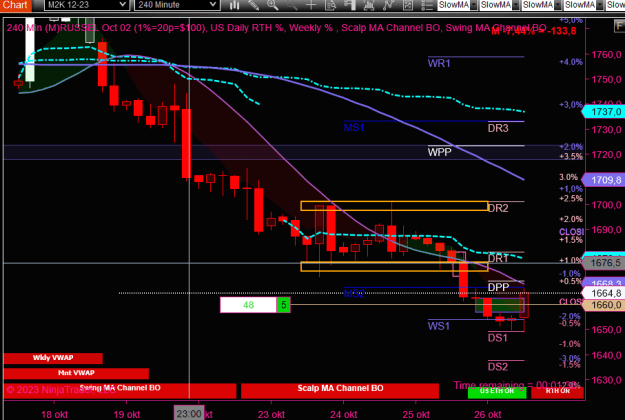Screen dimensions: 625x420
Task: Click the Time remaining text
Action: 517,385
